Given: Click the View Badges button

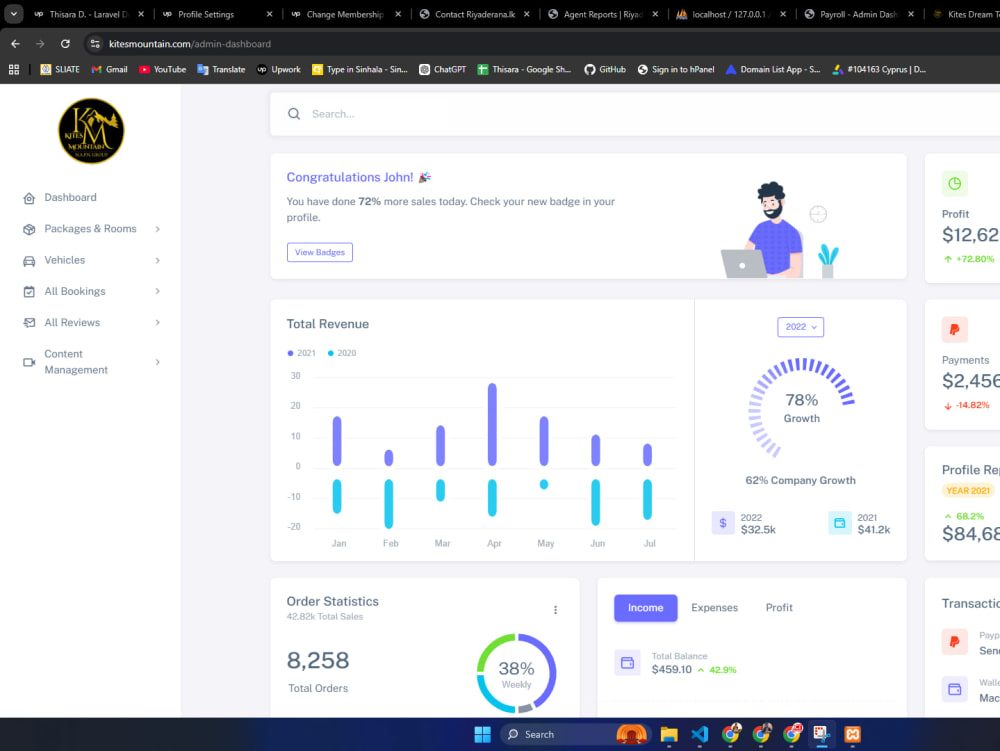Looking at the screenshot, I should click(320, 252).
